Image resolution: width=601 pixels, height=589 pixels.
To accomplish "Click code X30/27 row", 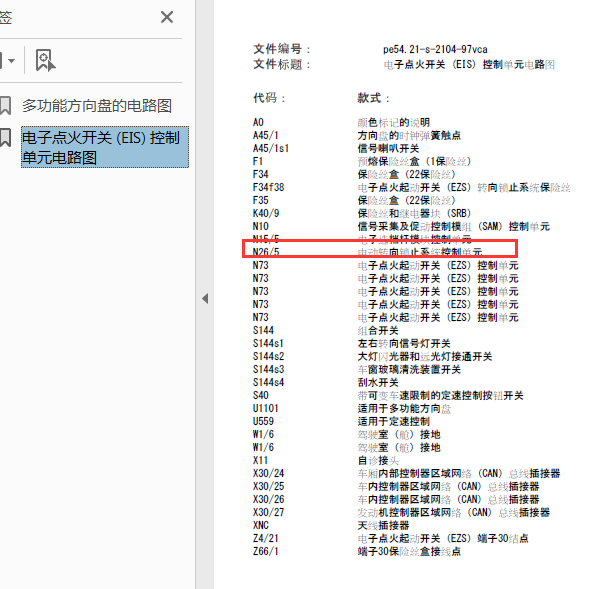I will pos(401,513).
